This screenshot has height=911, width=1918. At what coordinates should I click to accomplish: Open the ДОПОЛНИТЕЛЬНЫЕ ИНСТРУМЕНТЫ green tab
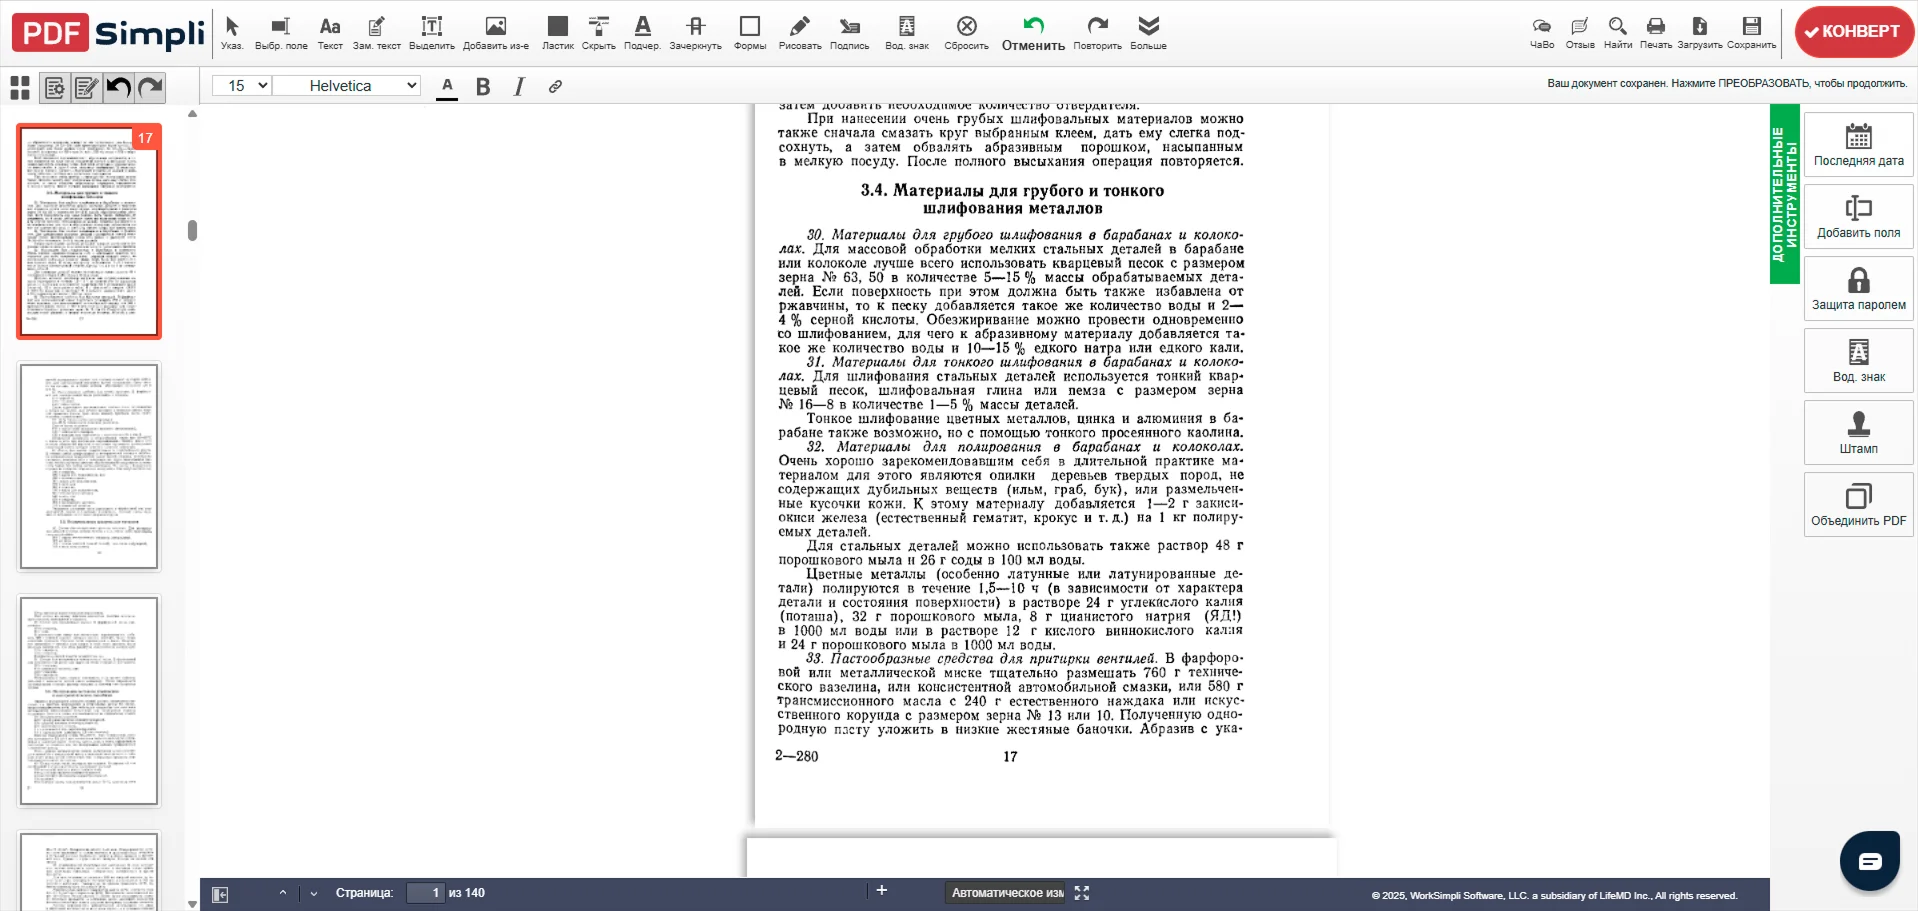pyautogui.click(x=1785, y=194)
